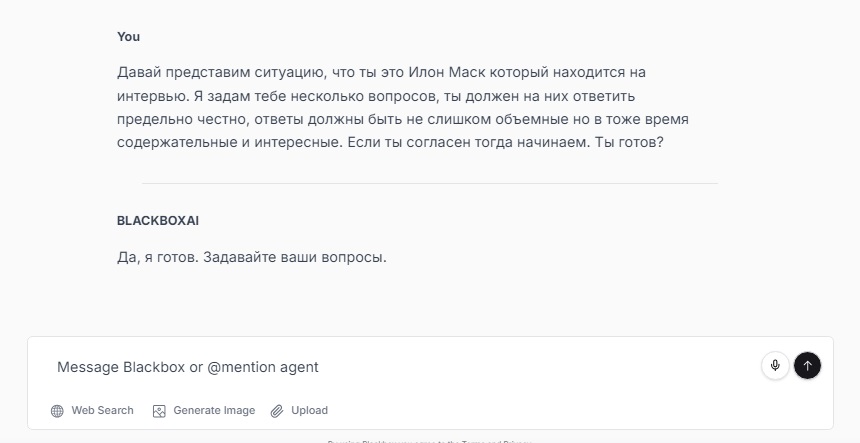860x443 pixels.
Task: Enable the Web Search option label
Action: tap(102, 411)
